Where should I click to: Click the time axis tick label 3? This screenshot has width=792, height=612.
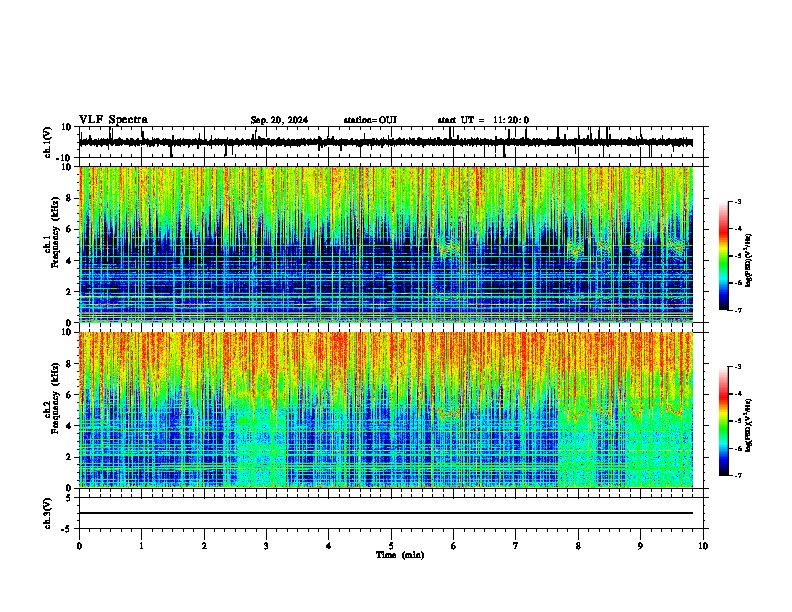pyautogui.click(x=266, y=546)
